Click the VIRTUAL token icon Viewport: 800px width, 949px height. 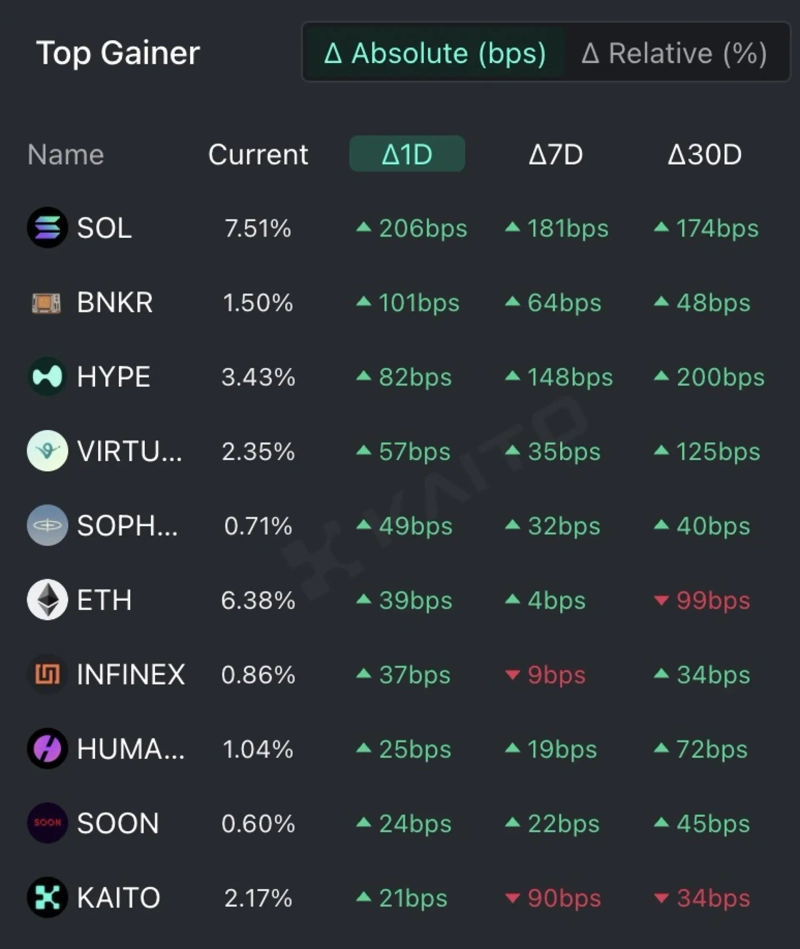[47, 451]
